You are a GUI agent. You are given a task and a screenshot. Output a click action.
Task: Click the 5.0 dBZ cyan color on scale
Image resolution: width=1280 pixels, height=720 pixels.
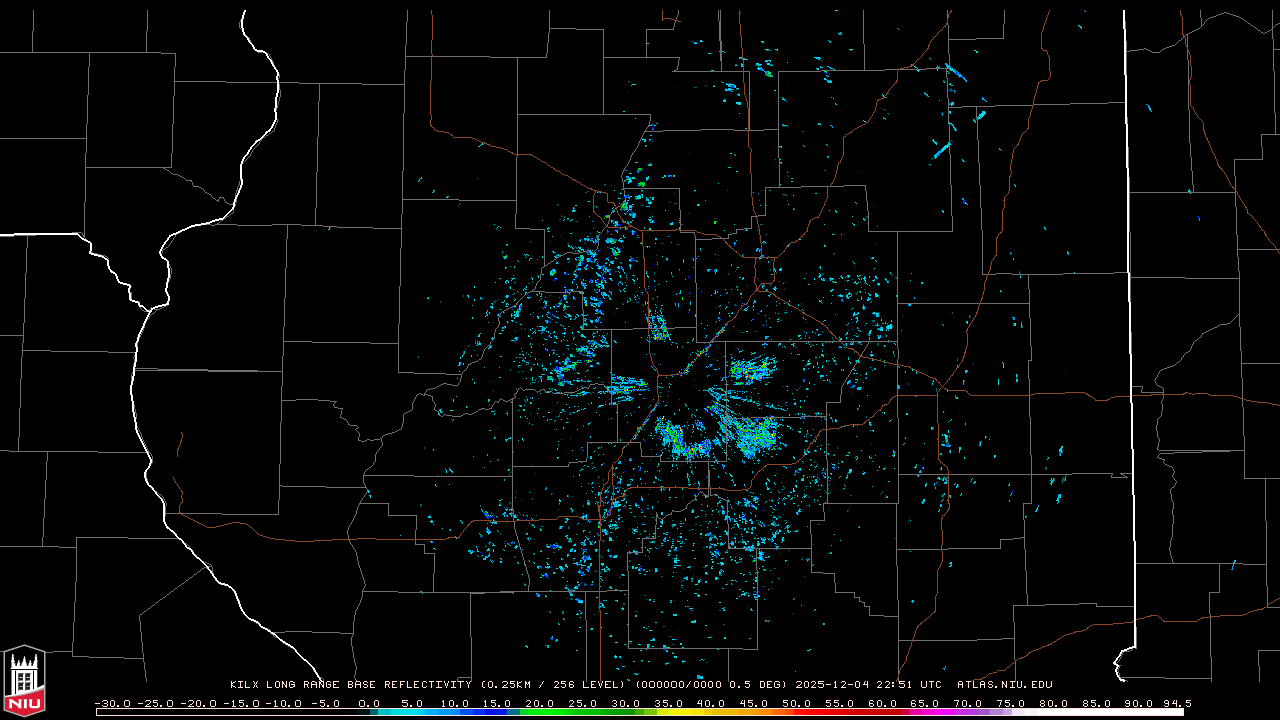[x=412, y=712]
